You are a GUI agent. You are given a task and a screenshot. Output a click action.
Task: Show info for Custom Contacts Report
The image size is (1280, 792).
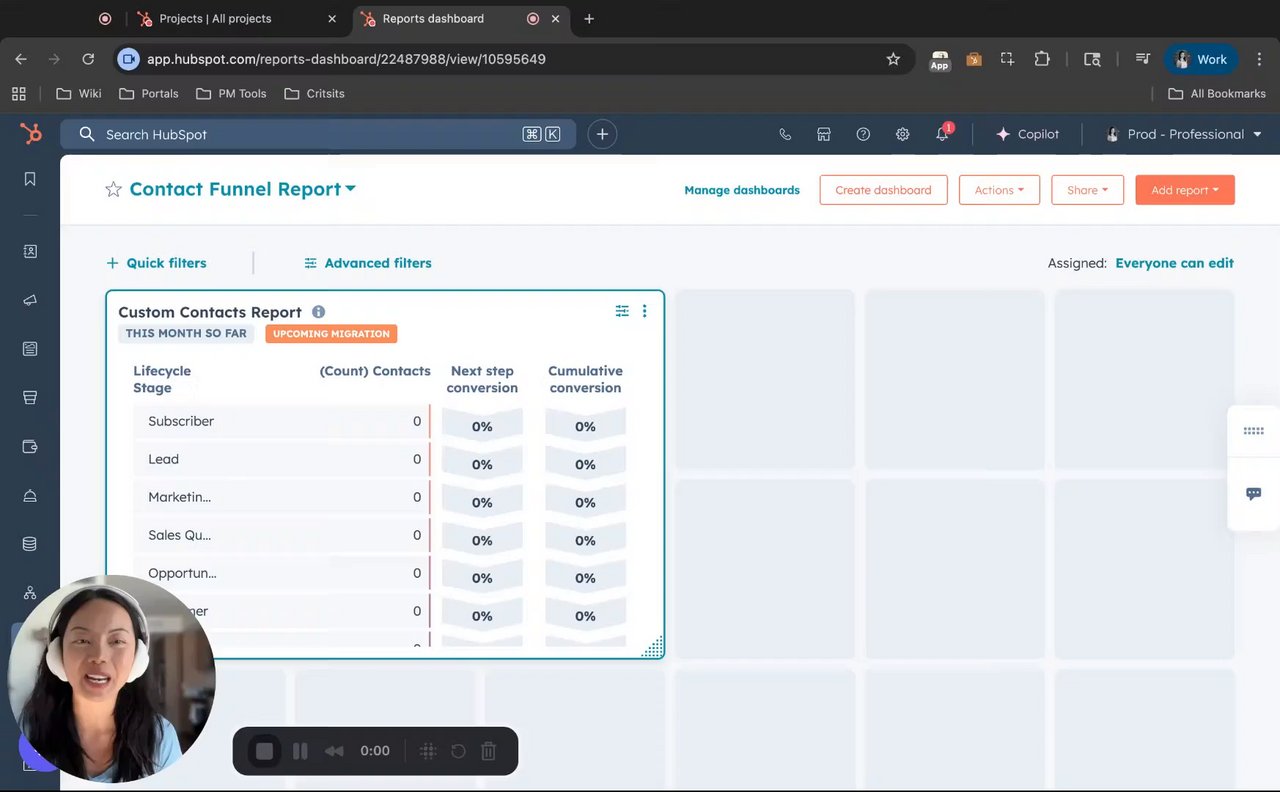click(x=319, y=312)
